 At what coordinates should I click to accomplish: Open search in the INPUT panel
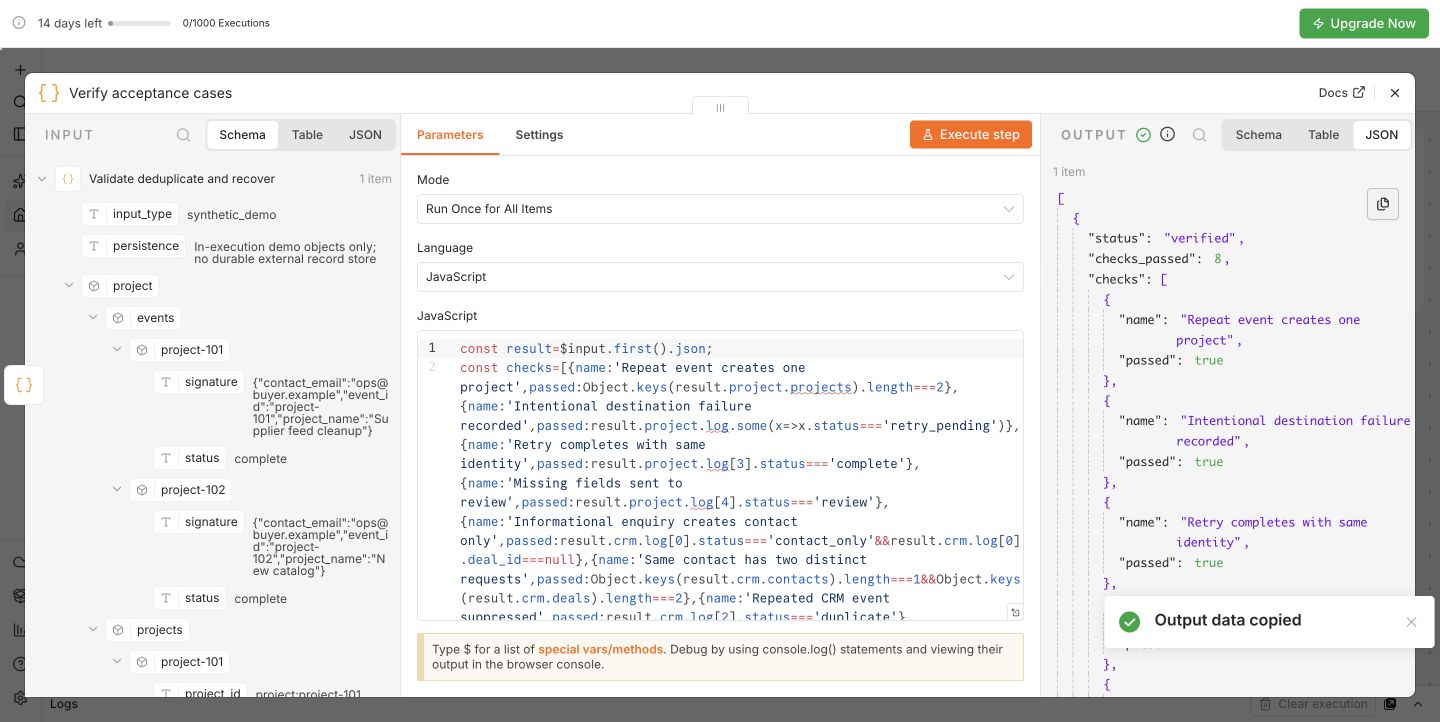tap(184, 135)
